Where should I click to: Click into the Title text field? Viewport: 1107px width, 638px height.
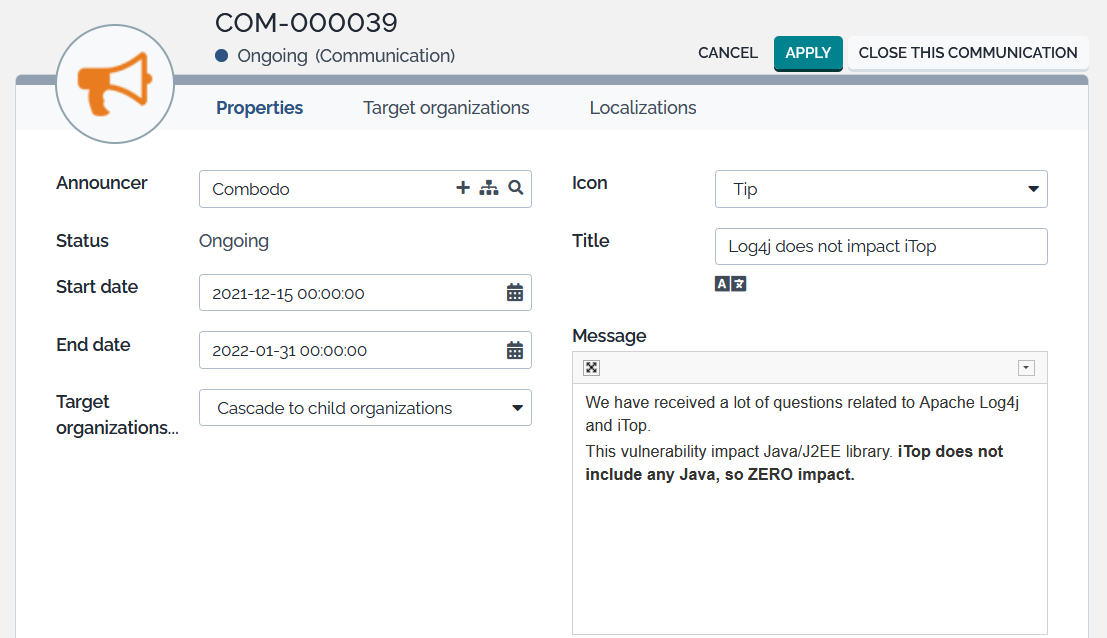(x=880, y=247)
